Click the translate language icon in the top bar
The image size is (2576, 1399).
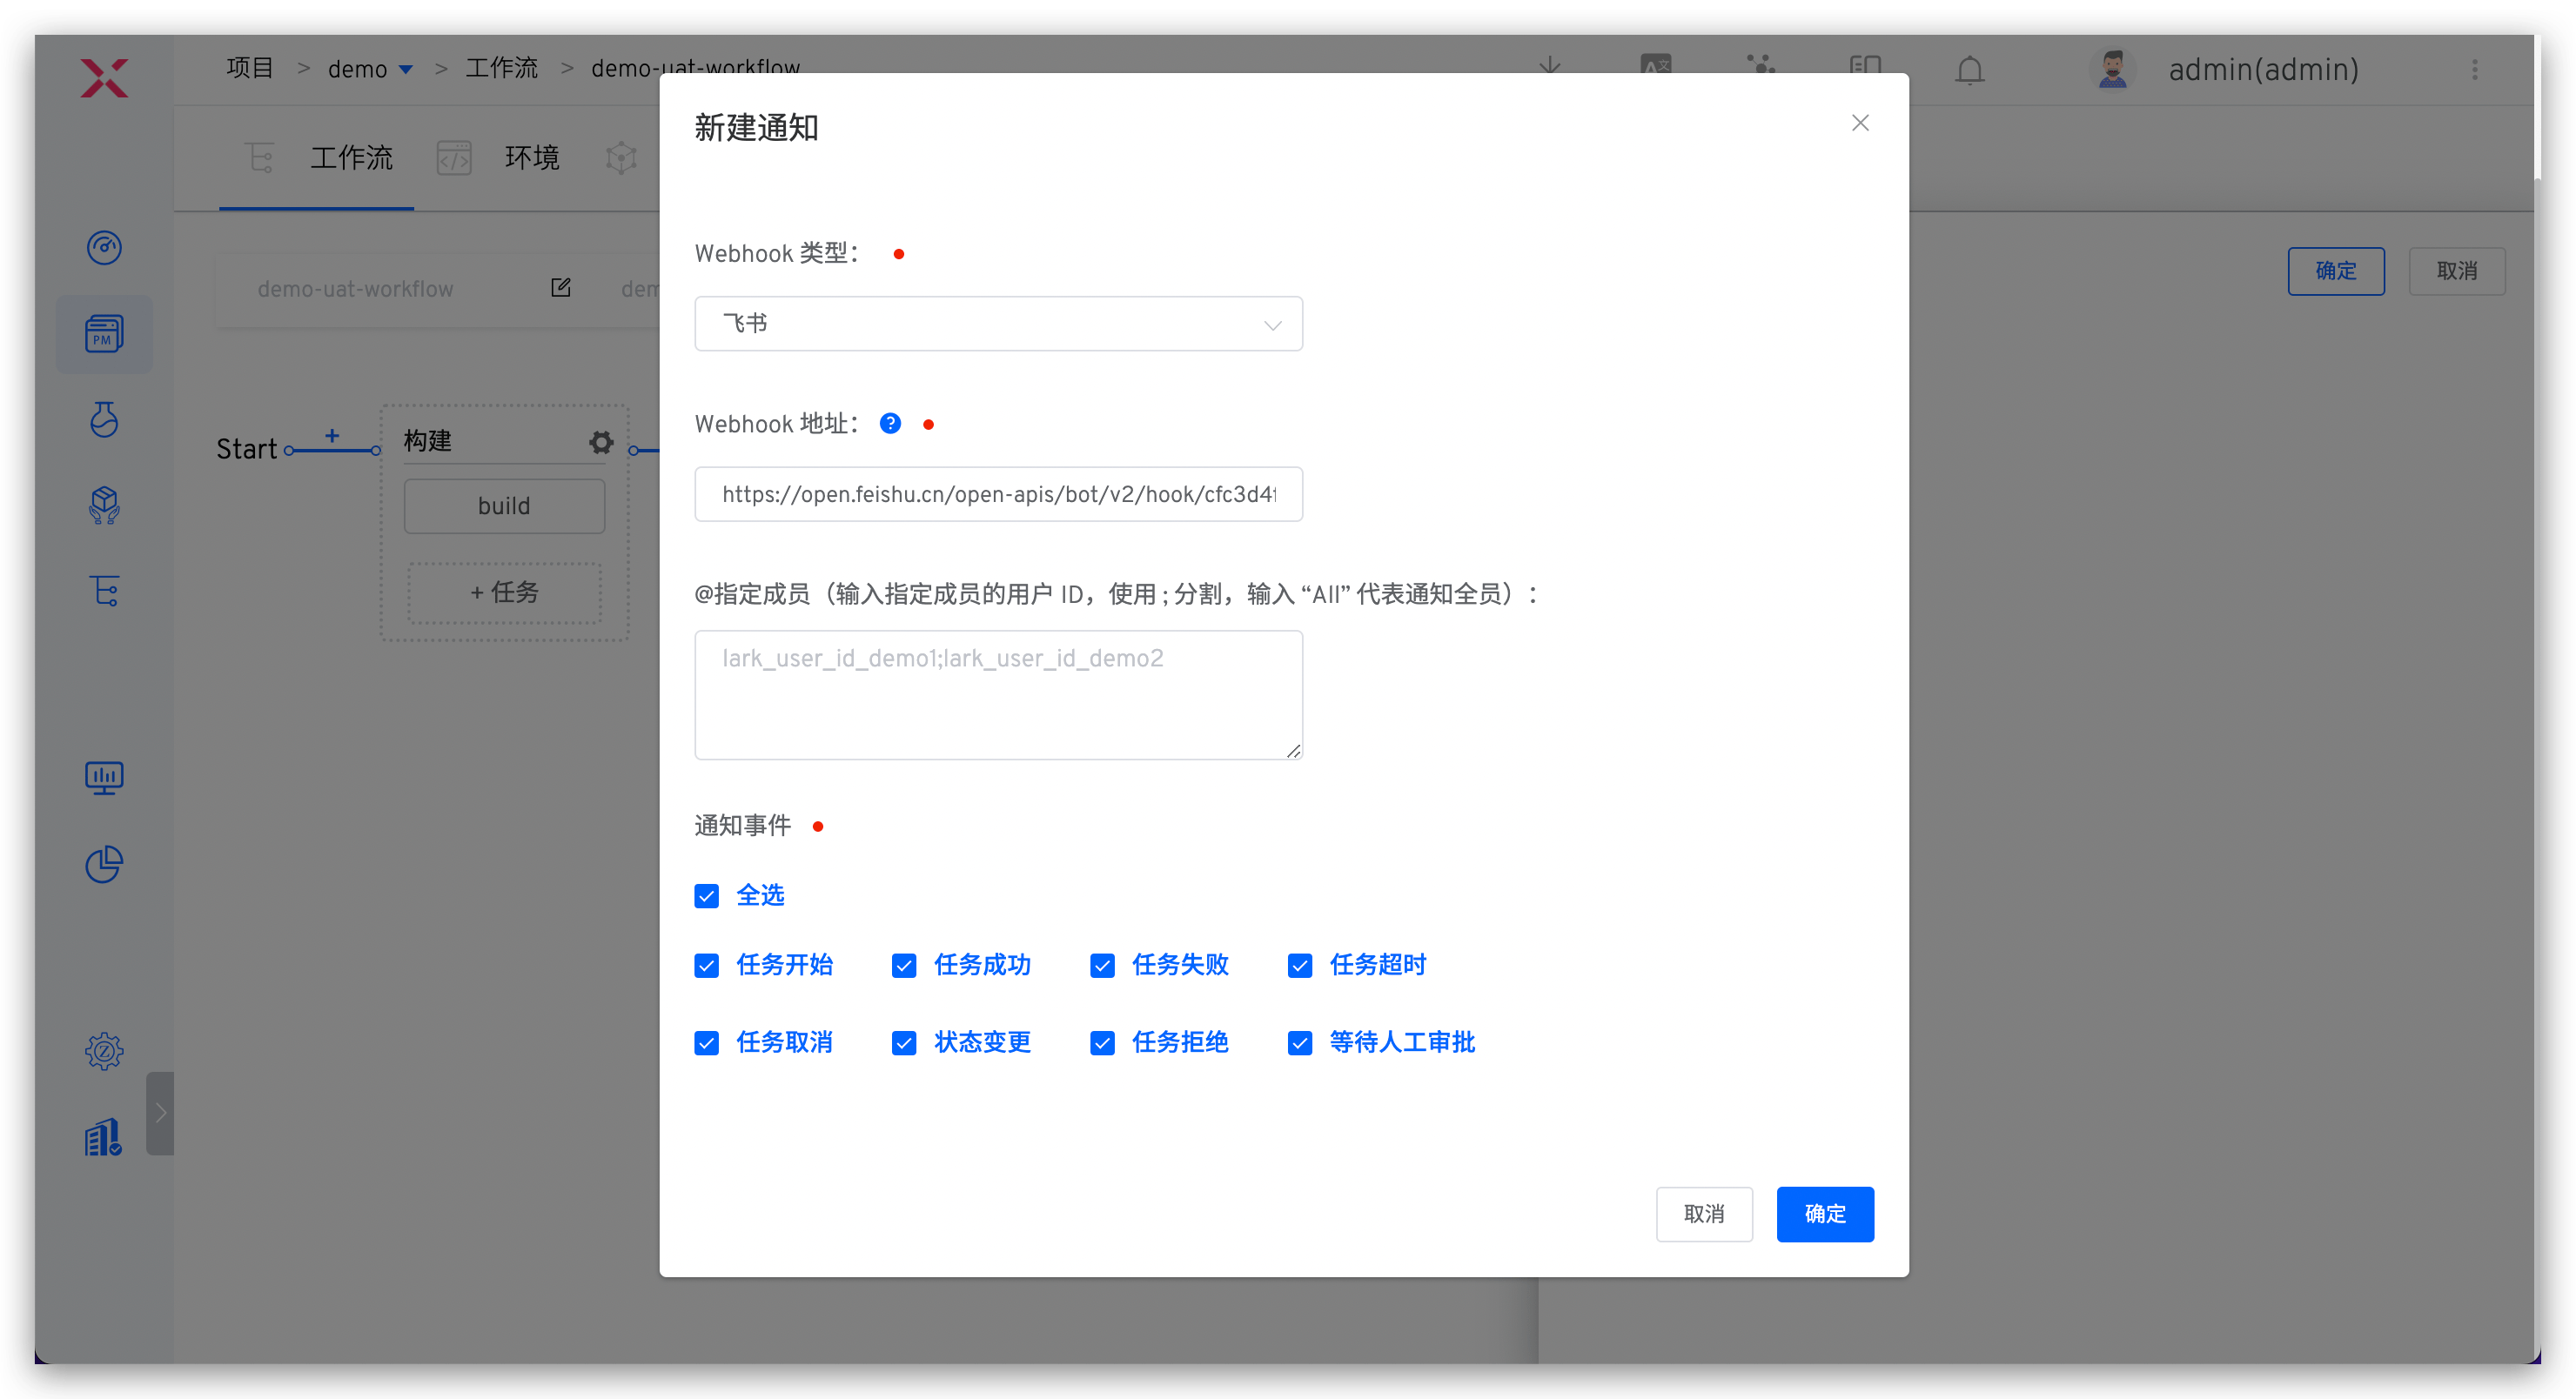[1656, 65]
